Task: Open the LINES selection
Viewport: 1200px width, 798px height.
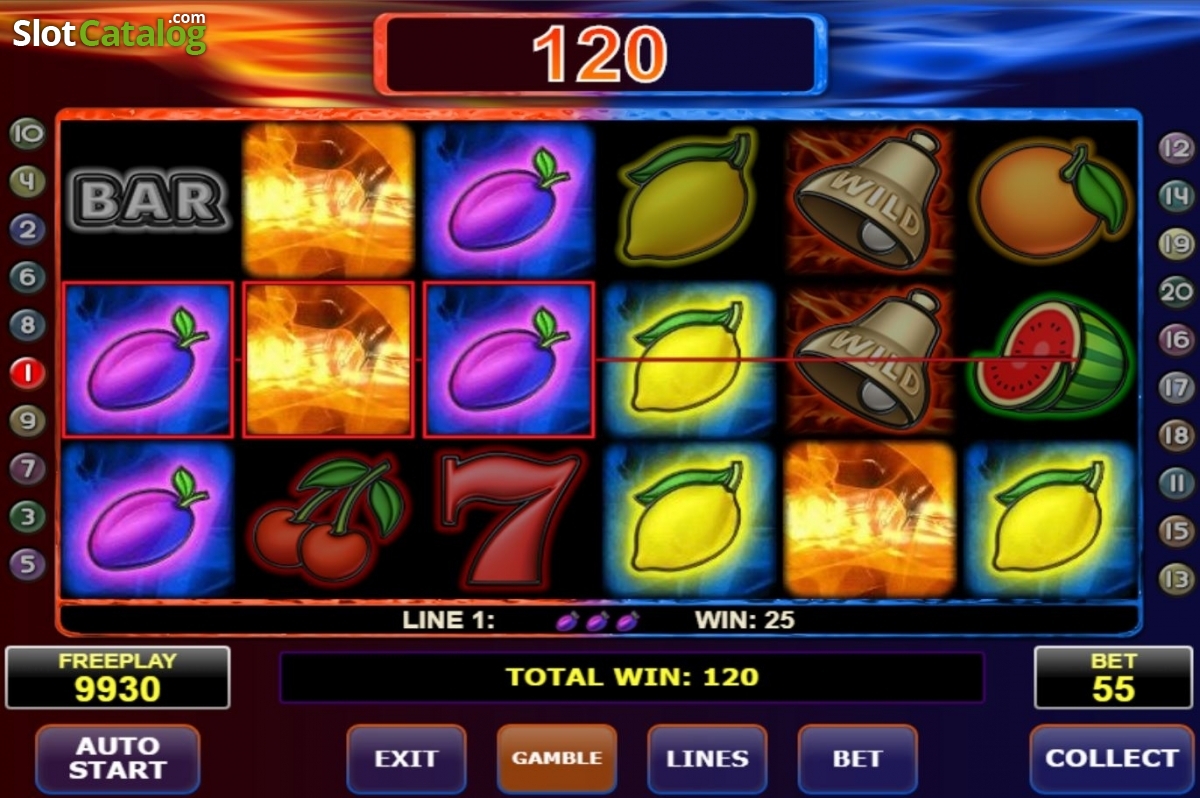Action: tap(708, 759)
